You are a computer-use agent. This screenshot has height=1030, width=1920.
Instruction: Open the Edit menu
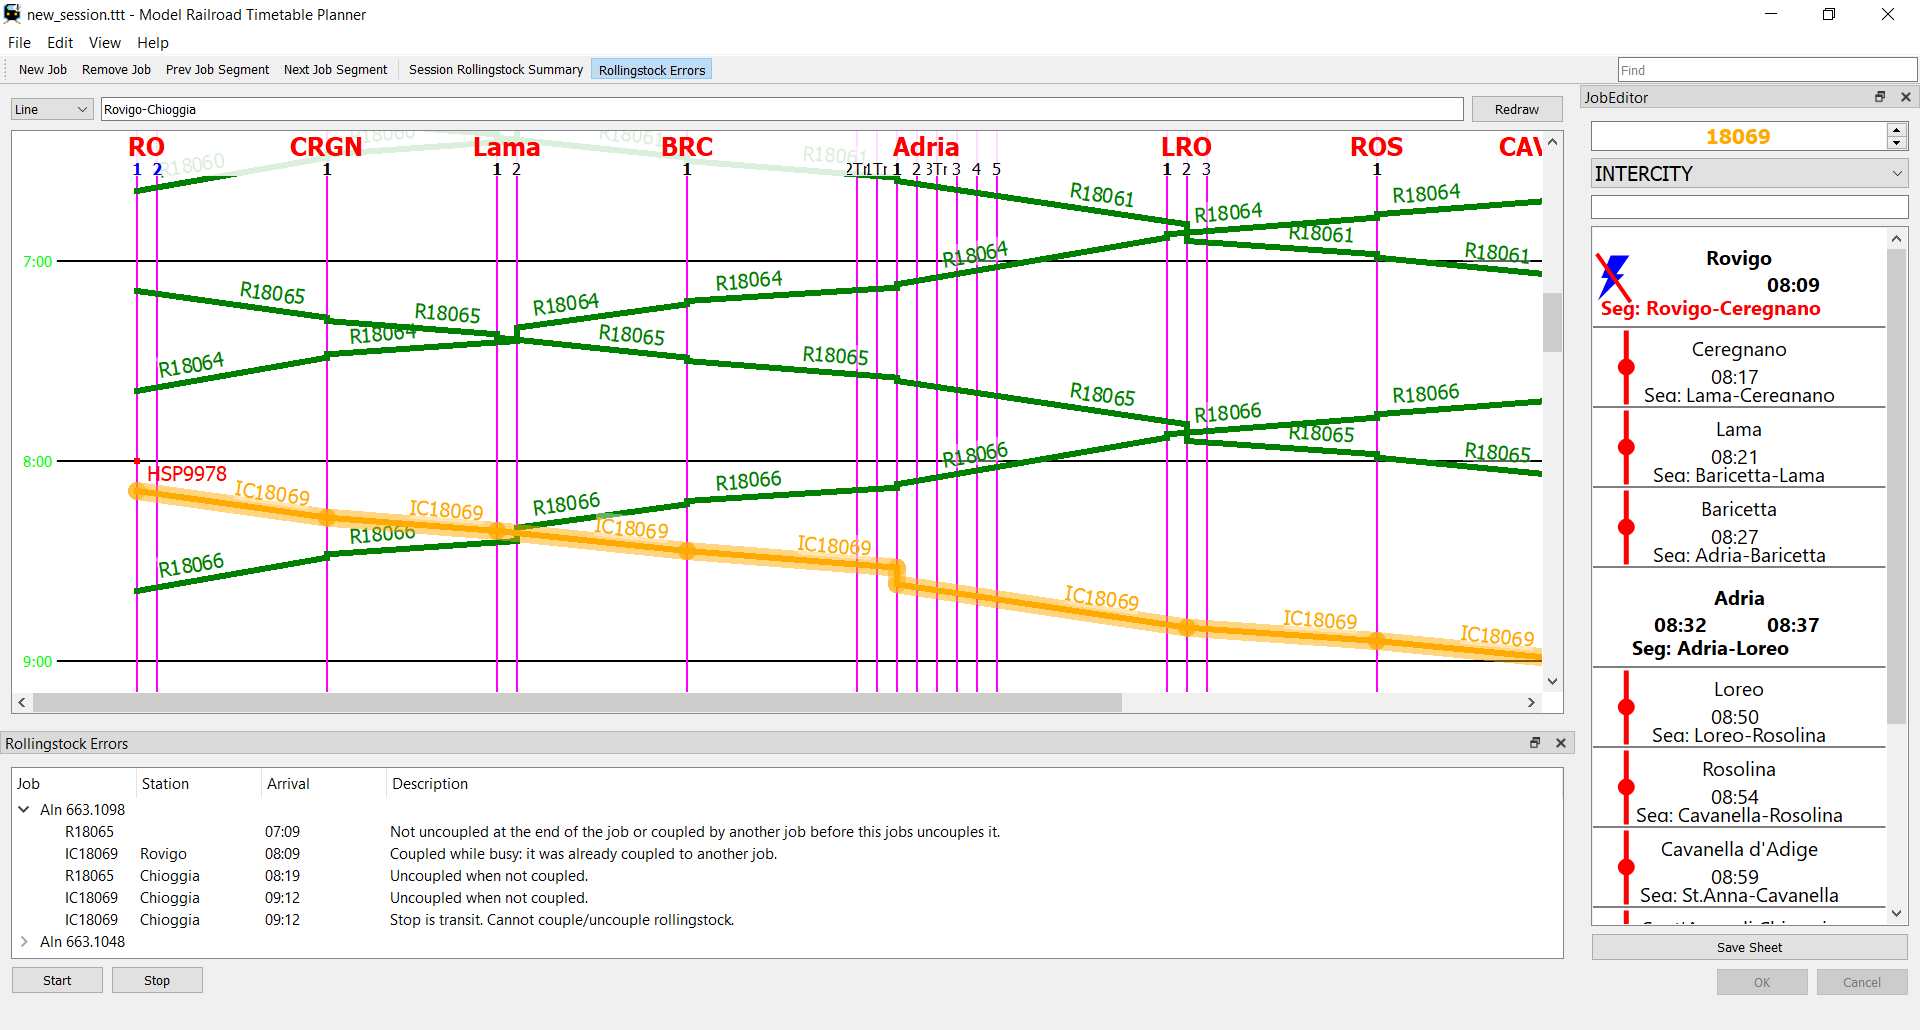point(60,43)
